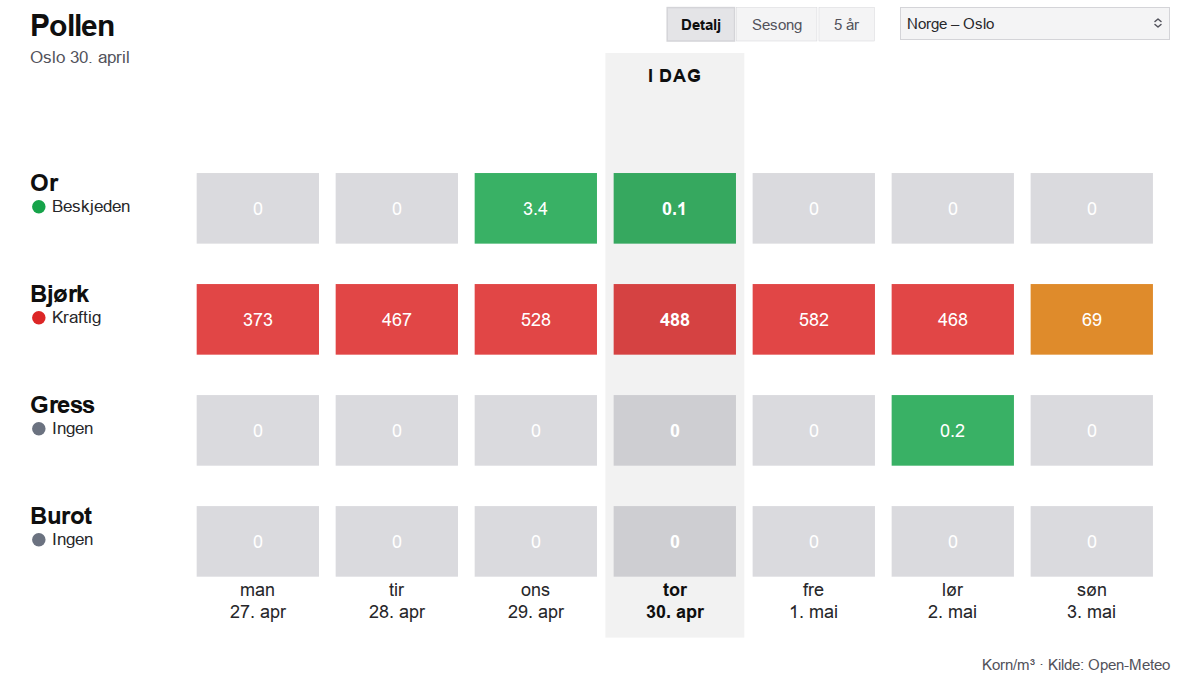Switch to the Sesong view tab
This screenshot has height=675, width=1200.
777,25
